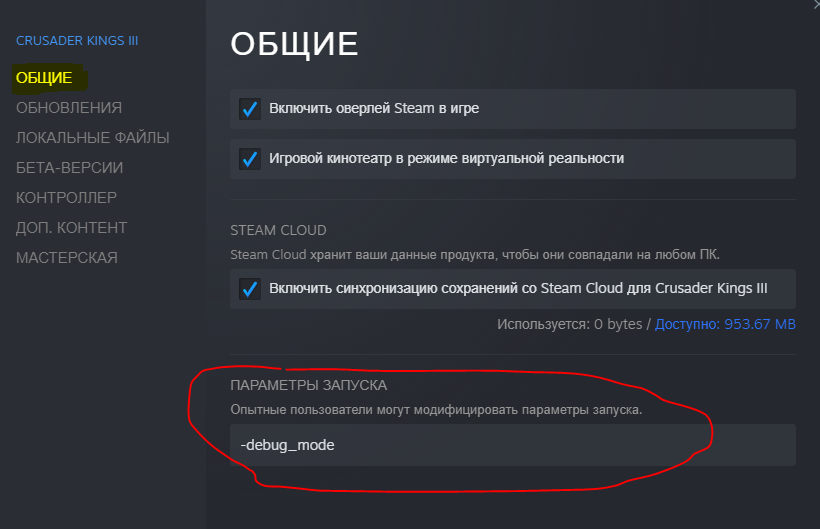Switch to ЛОКАЛЬНЫЕ ФАЙЛЫ tab
The height and width of the screenshot is (529, 820).
(x=93, y=137)
